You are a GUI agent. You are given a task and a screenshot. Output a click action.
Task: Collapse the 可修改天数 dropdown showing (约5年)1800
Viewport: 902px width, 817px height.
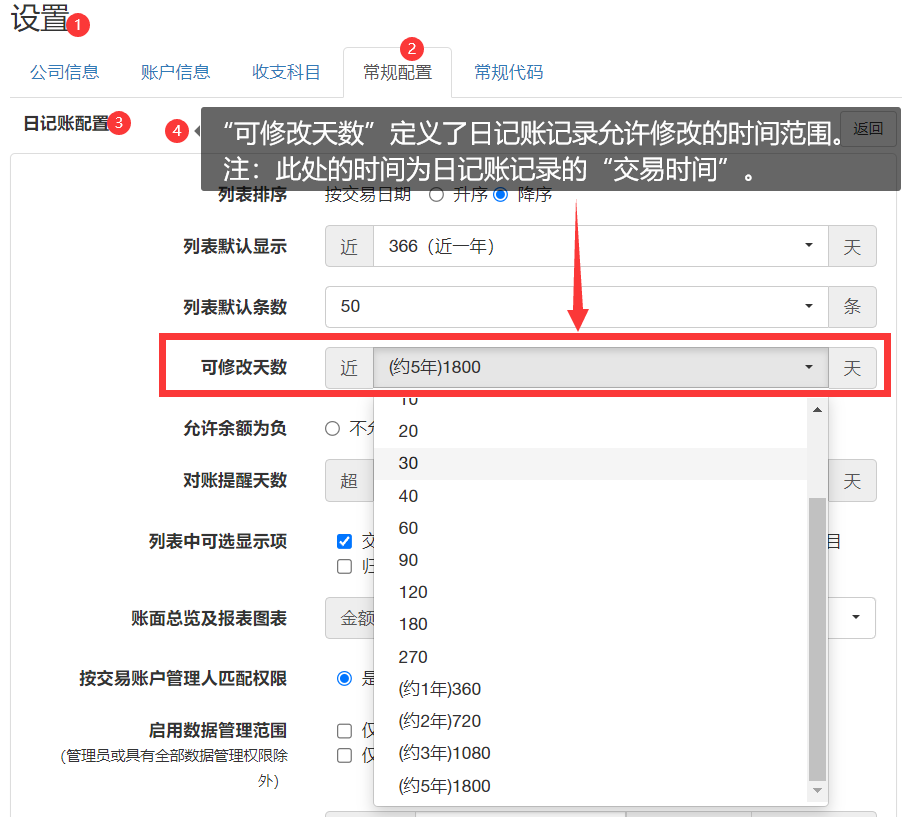(600, 368)
